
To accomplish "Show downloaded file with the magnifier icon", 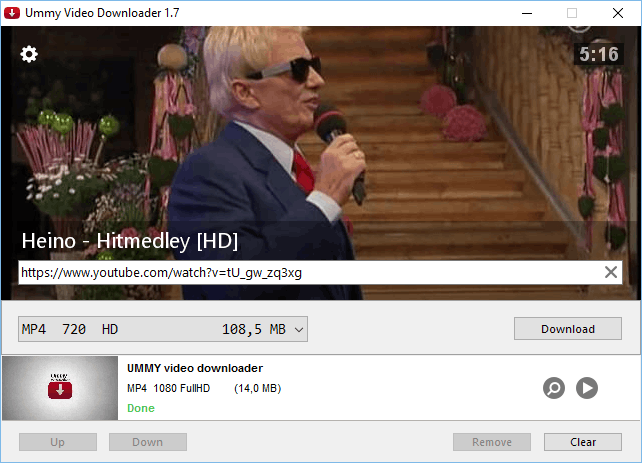I will [x=554, y=388].
